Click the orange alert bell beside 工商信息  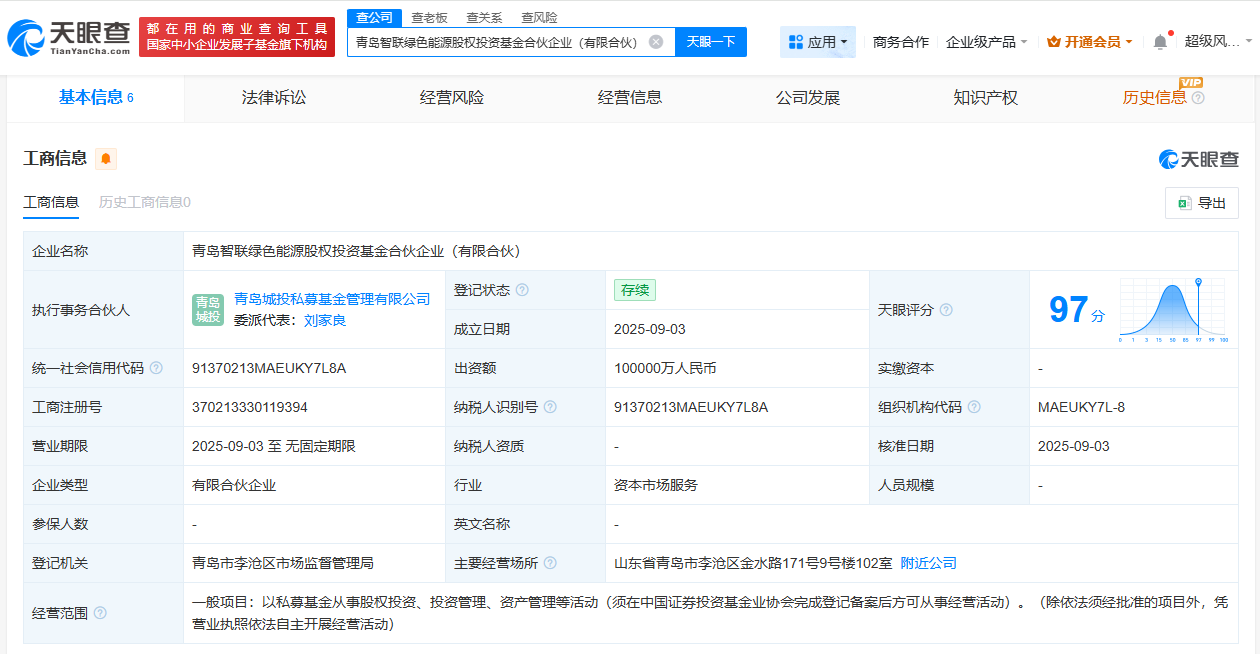[105, 159]
